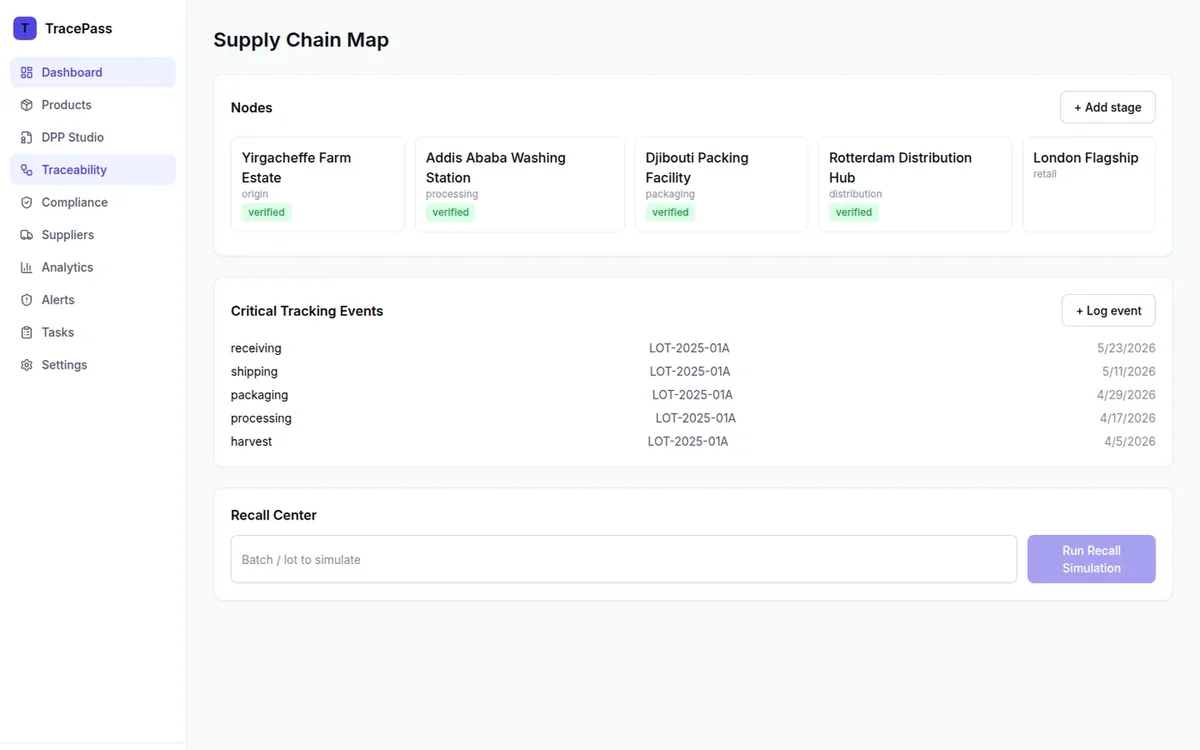Click the processing event row
The width and height of the screenshot is (1200, 750).
click(693, 418)
